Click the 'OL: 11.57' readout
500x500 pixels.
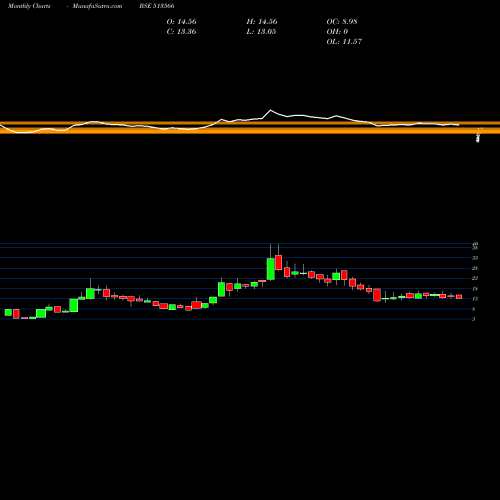344,42
